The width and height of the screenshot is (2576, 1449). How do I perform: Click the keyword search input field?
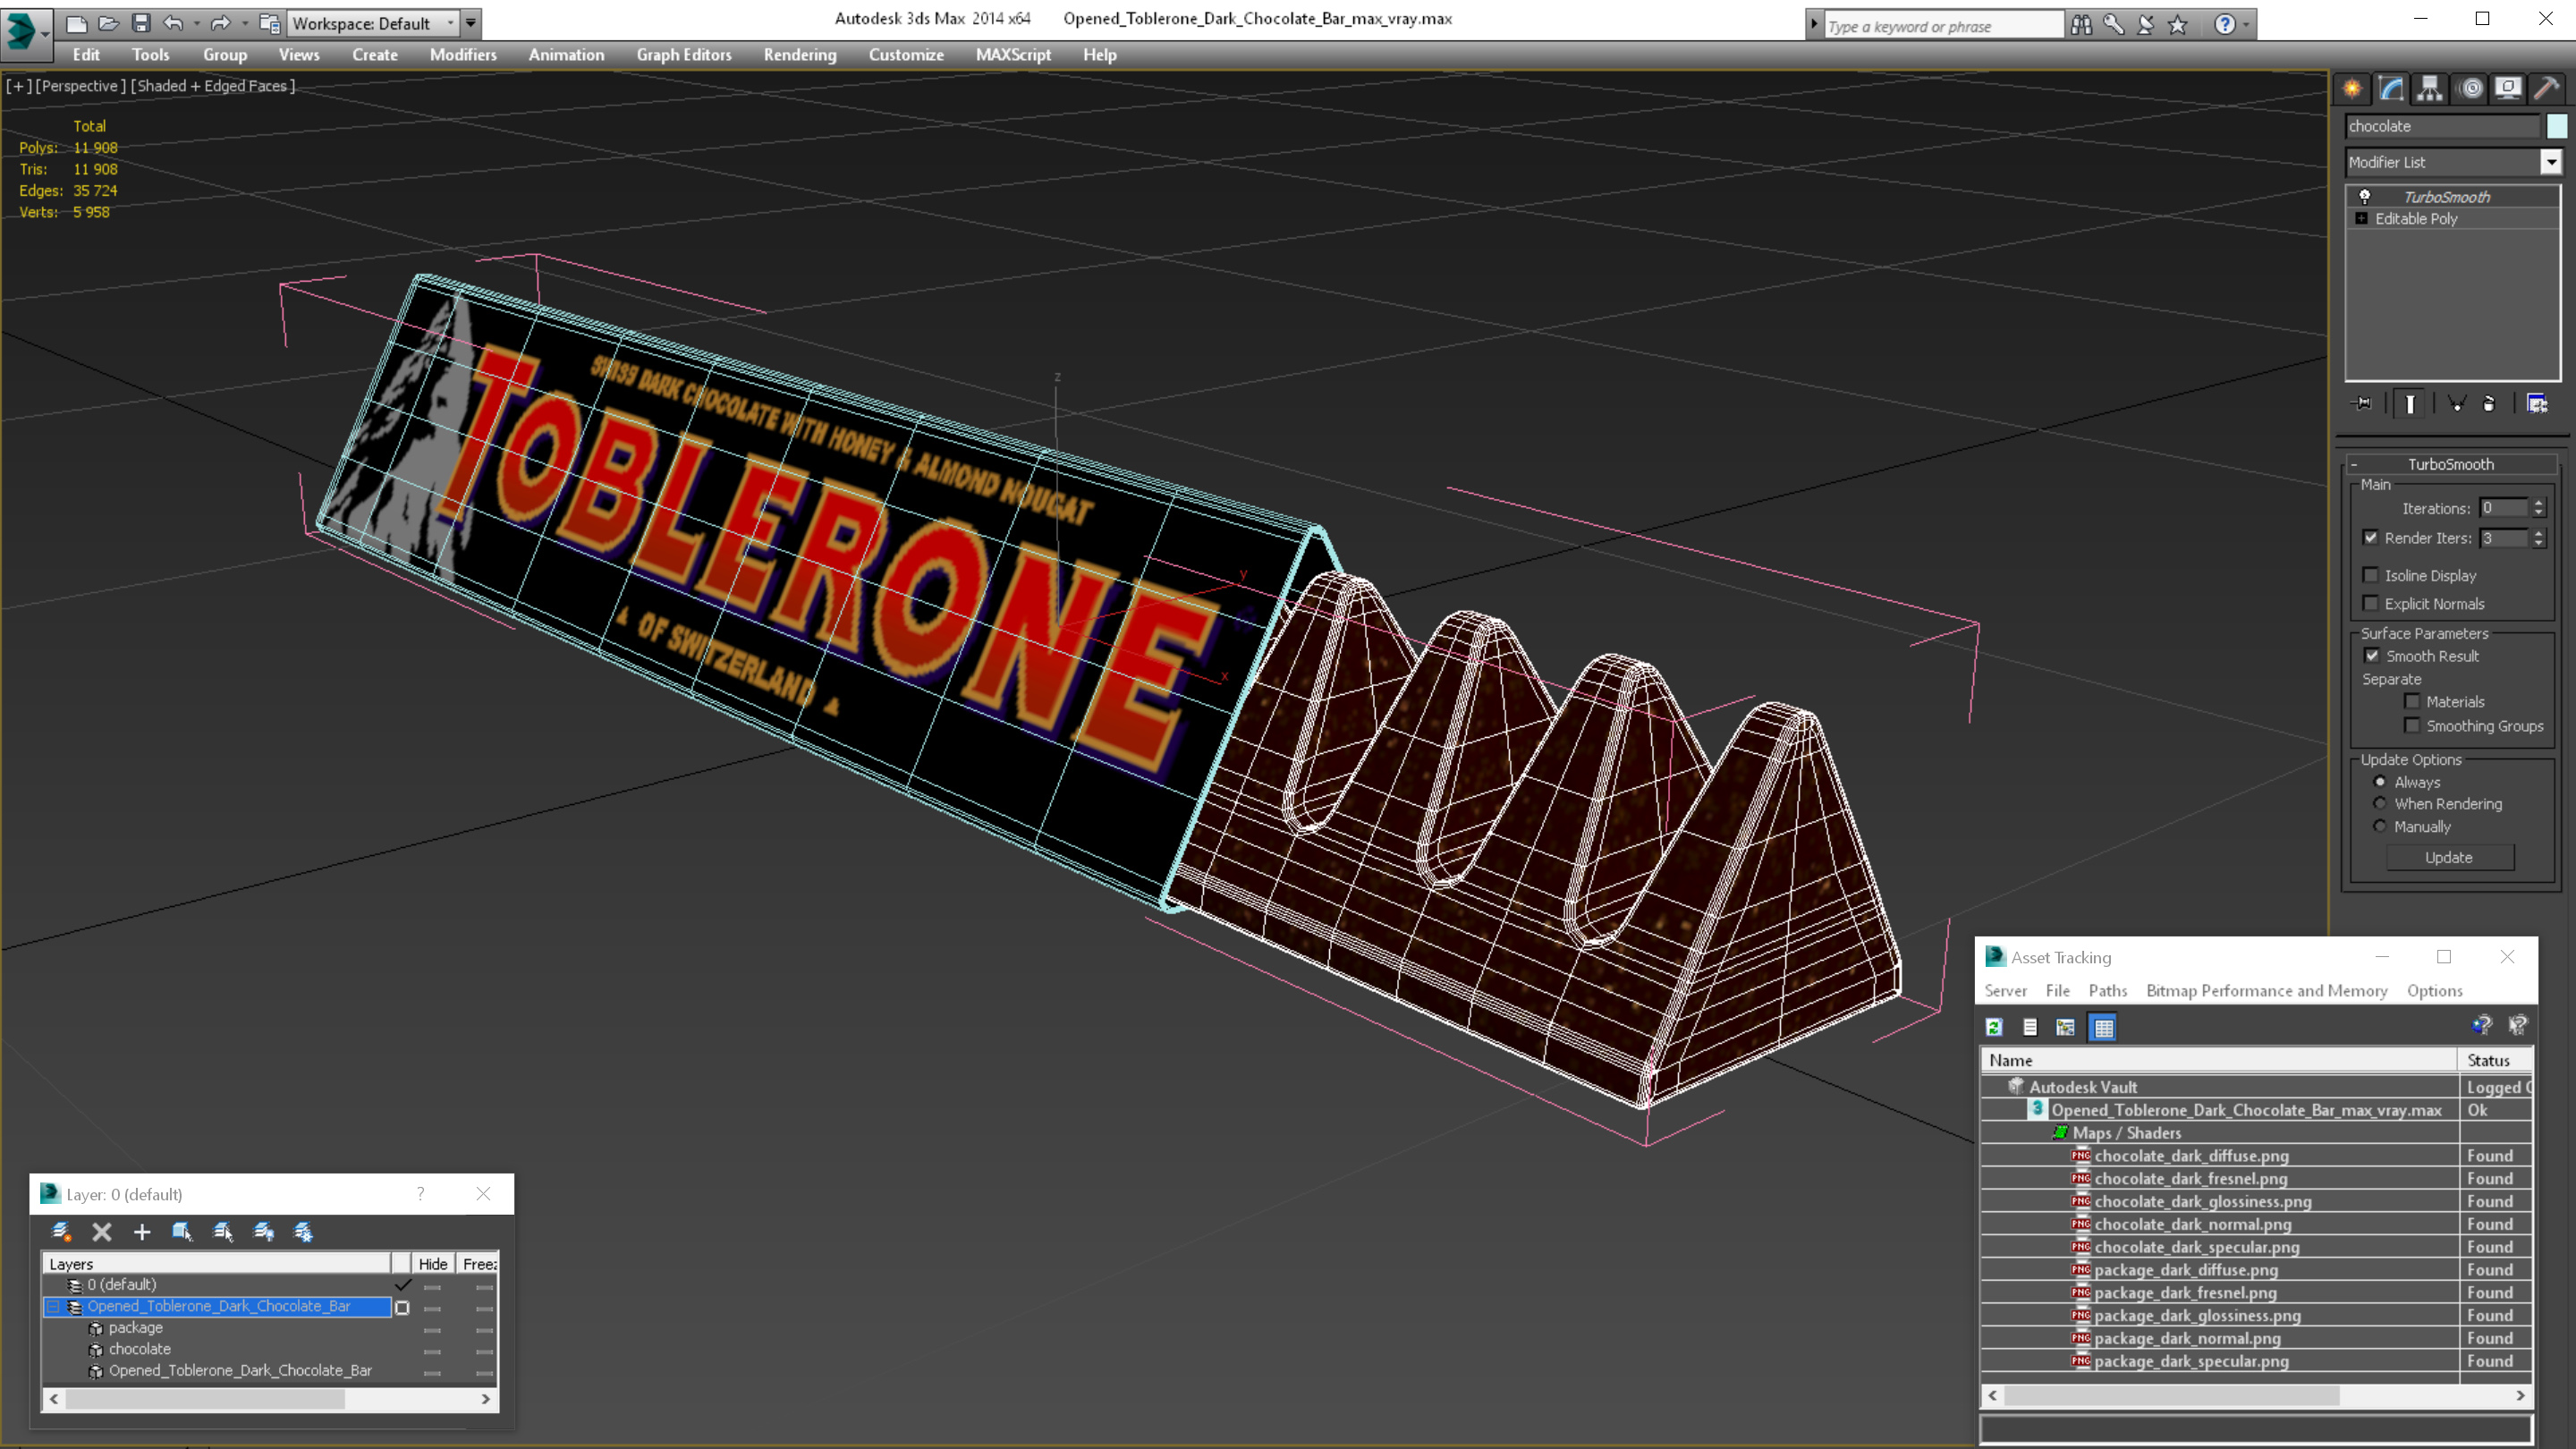click(1944, 26)
